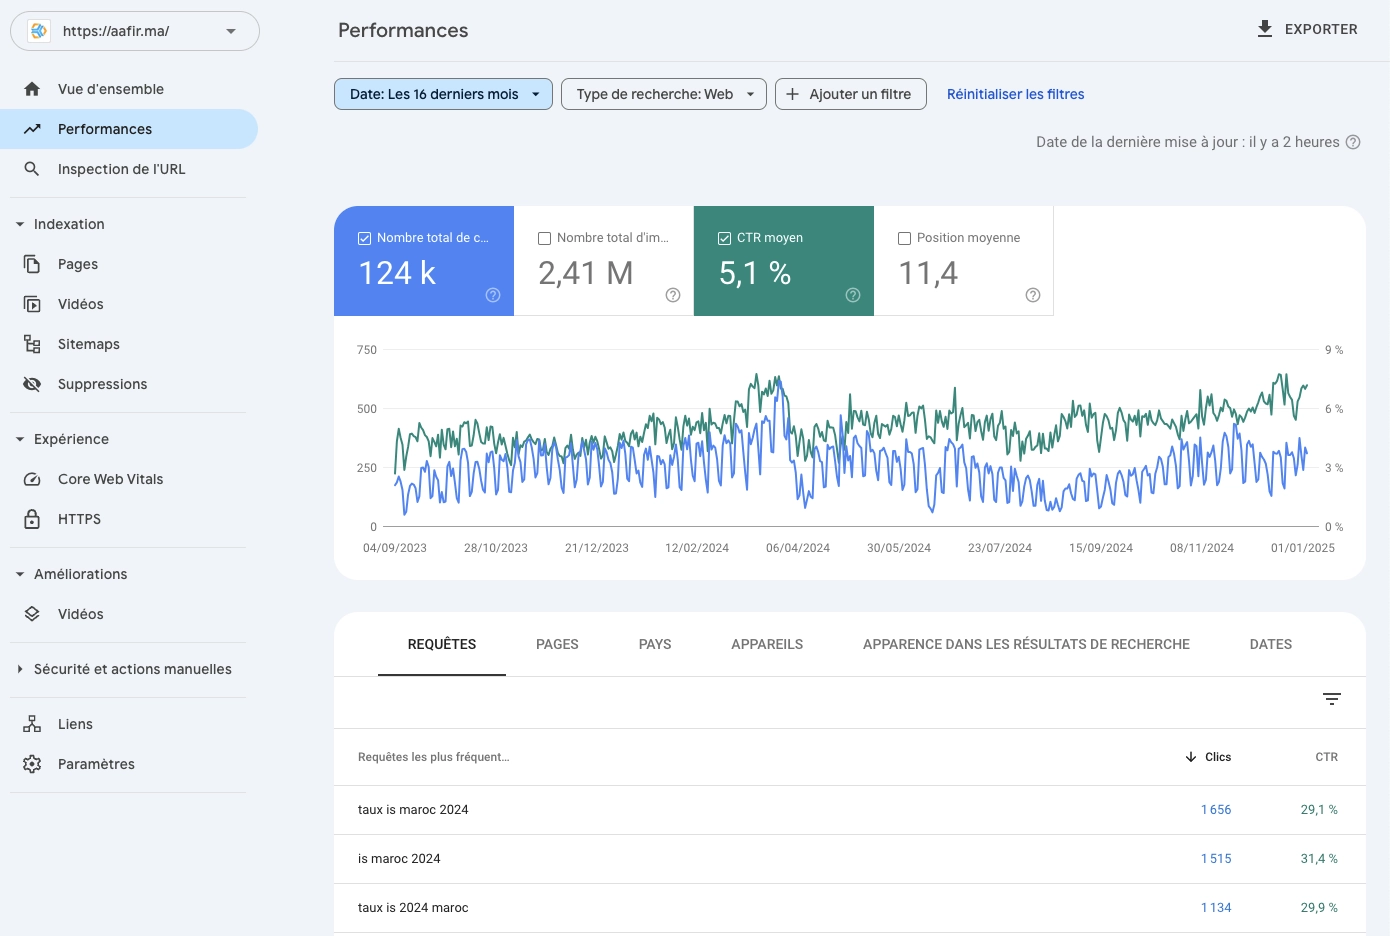Switch to the APPAREILS tab
This screenshot has width=1390, height=936.
click(767, 644)
